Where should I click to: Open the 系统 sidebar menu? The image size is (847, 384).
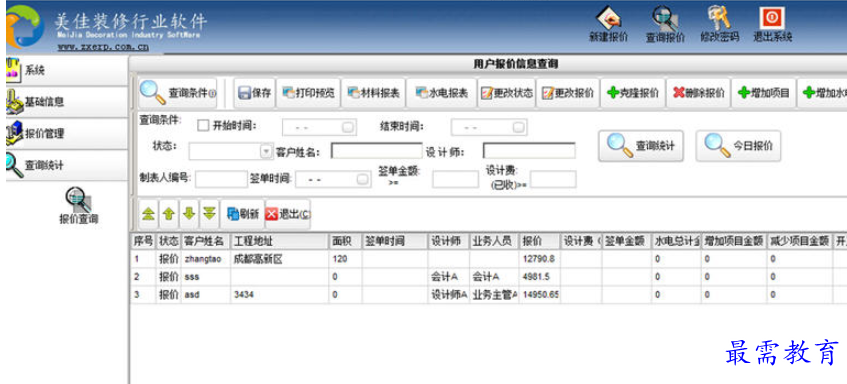tap(67, 70)
